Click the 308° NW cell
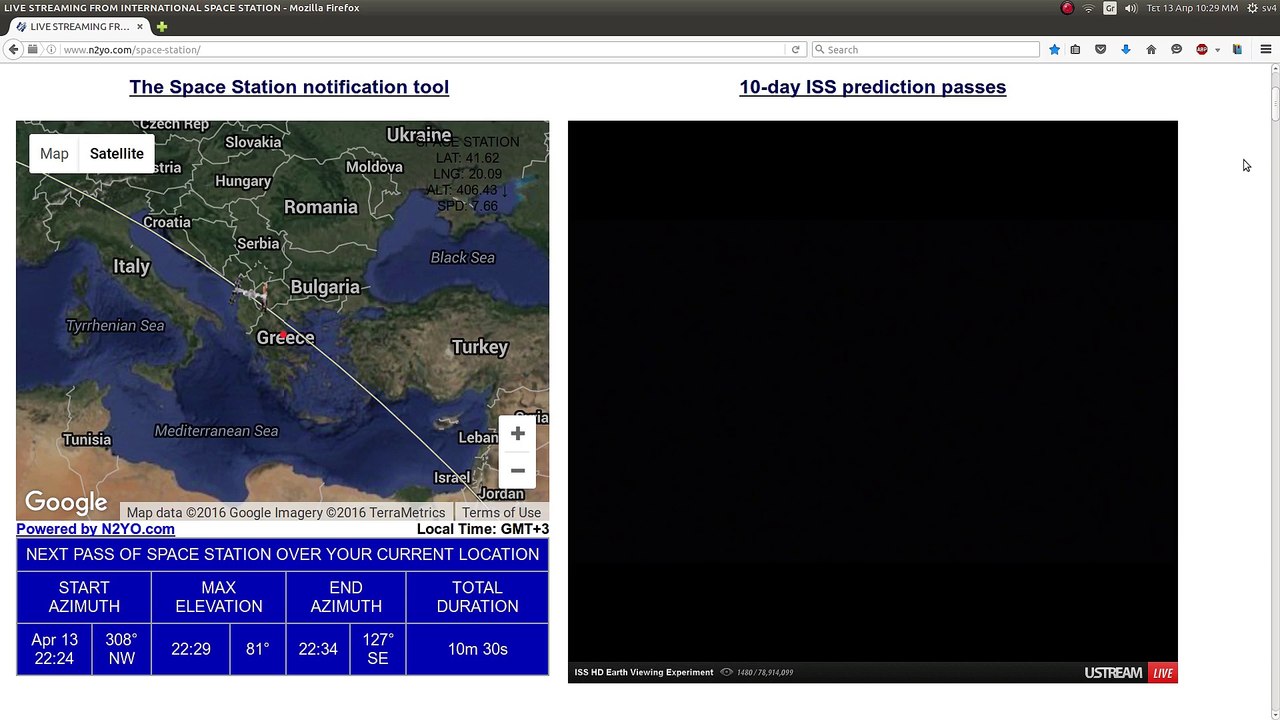This screenshot has height=720, width=1280. pos(121,649)
